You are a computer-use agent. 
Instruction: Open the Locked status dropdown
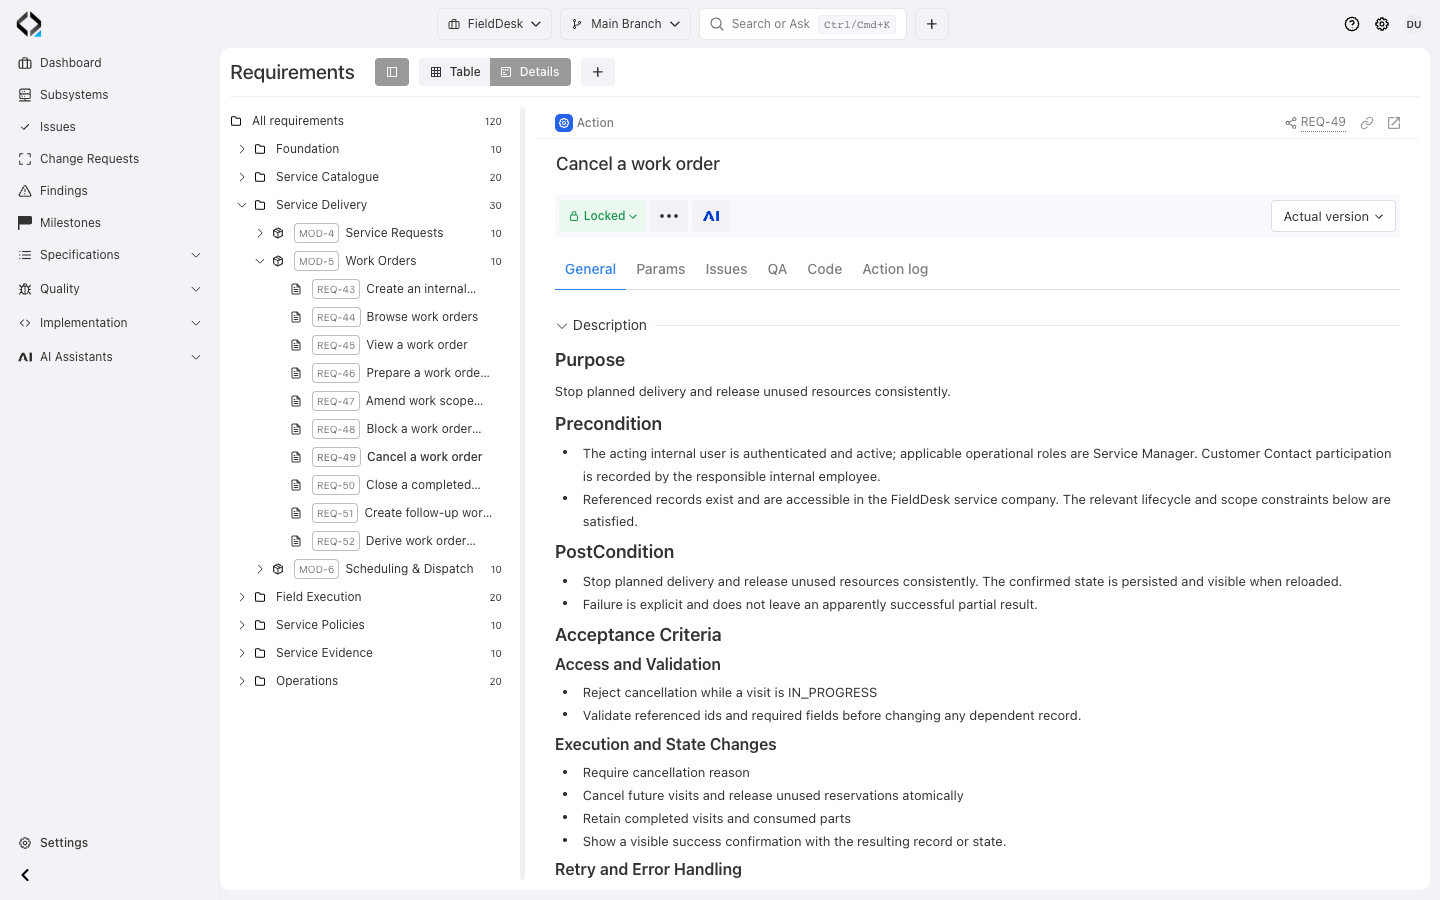[603, 216]
